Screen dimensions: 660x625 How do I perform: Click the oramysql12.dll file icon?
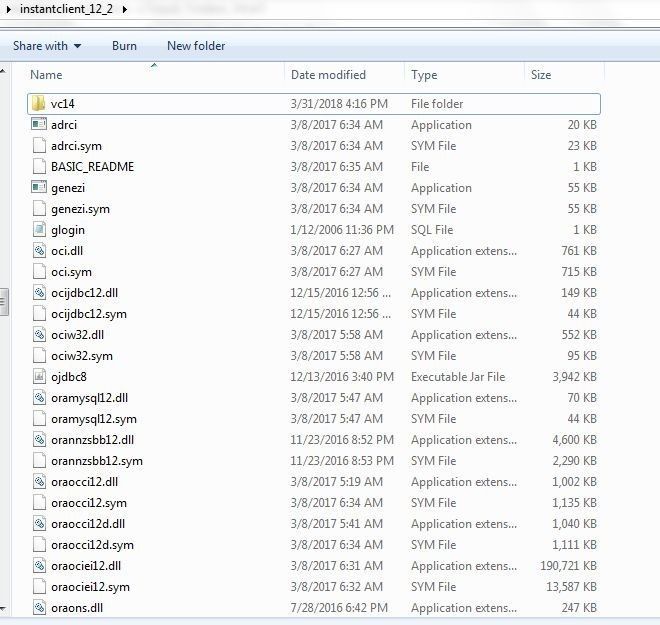click(39, 398)
